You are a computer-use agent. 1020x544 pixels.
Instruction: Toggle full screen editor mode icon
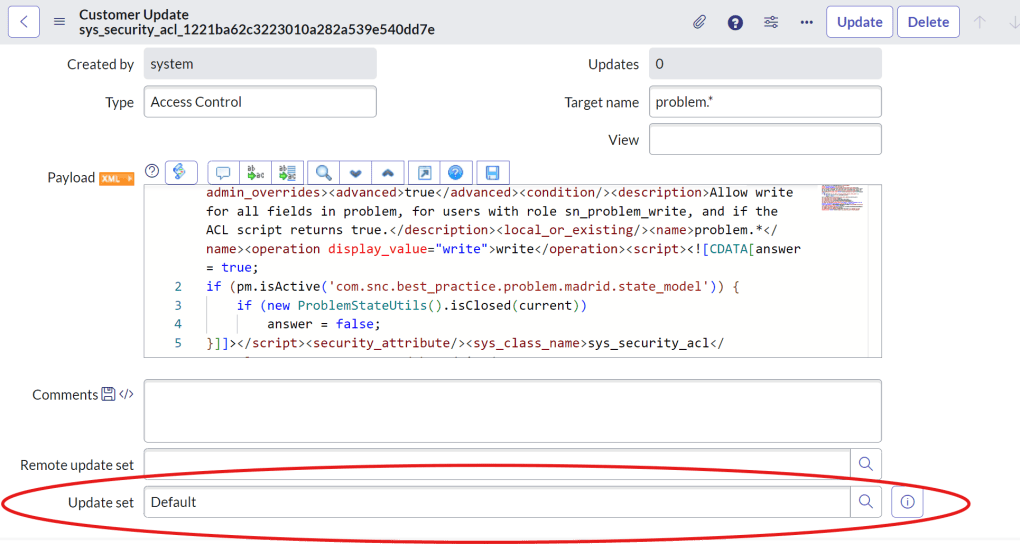pyautogui.click(x=424, y=172)
